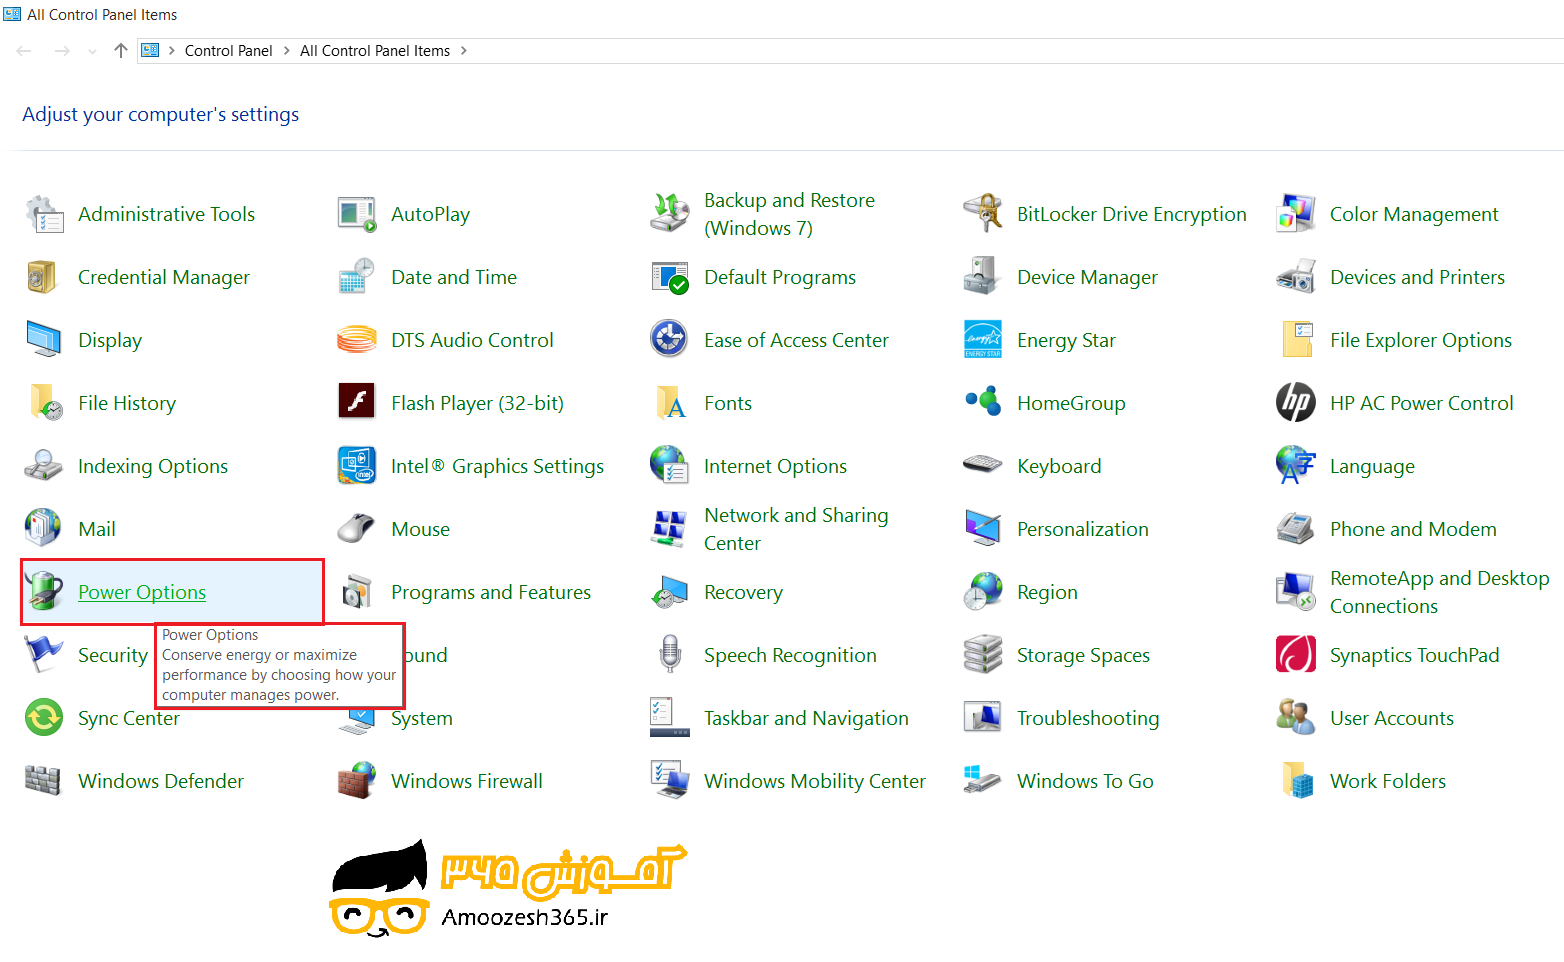Screen dimensions: 1564x962
Task: Click the Phone and Modem link
Action: point(1413,529)
